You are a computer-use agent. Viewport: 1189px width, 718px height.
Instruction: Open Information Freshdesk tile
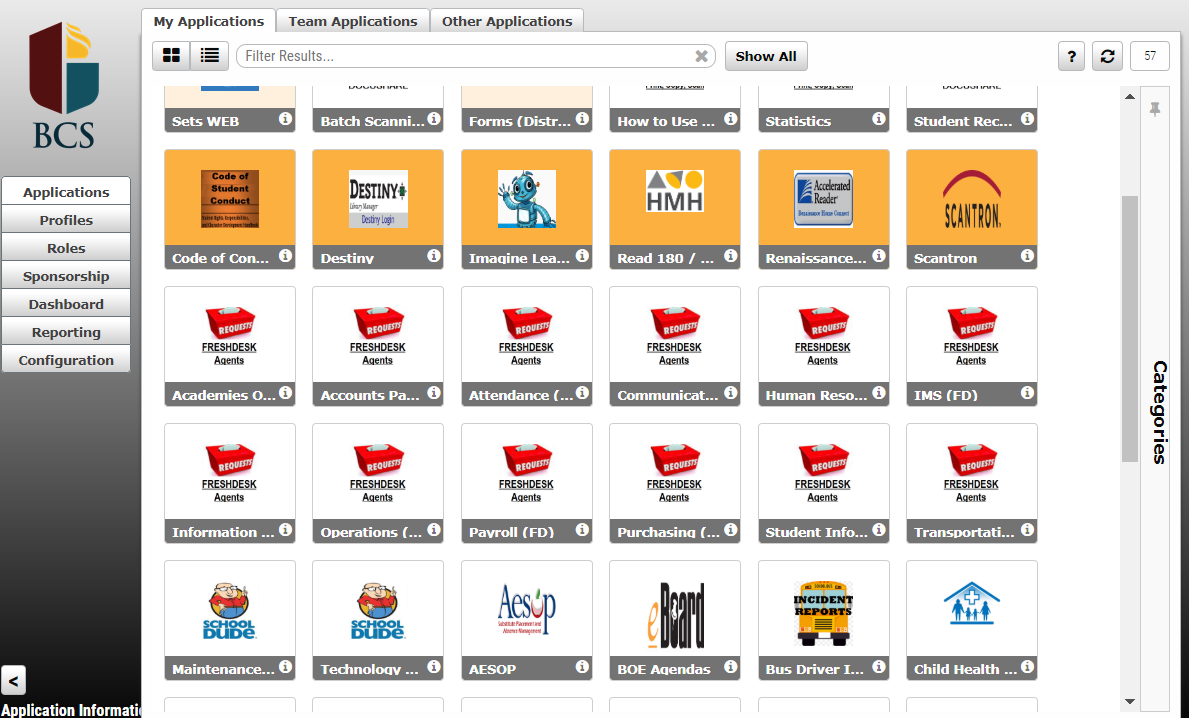230,484
